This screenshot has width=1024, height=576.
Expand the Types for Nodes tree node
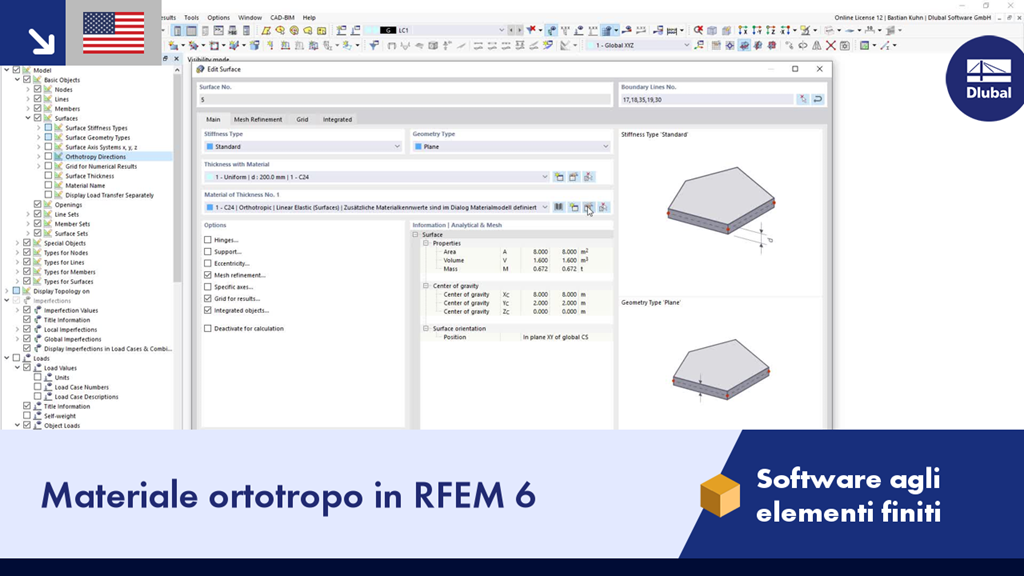pyautogui.click(x=18, y=253)
